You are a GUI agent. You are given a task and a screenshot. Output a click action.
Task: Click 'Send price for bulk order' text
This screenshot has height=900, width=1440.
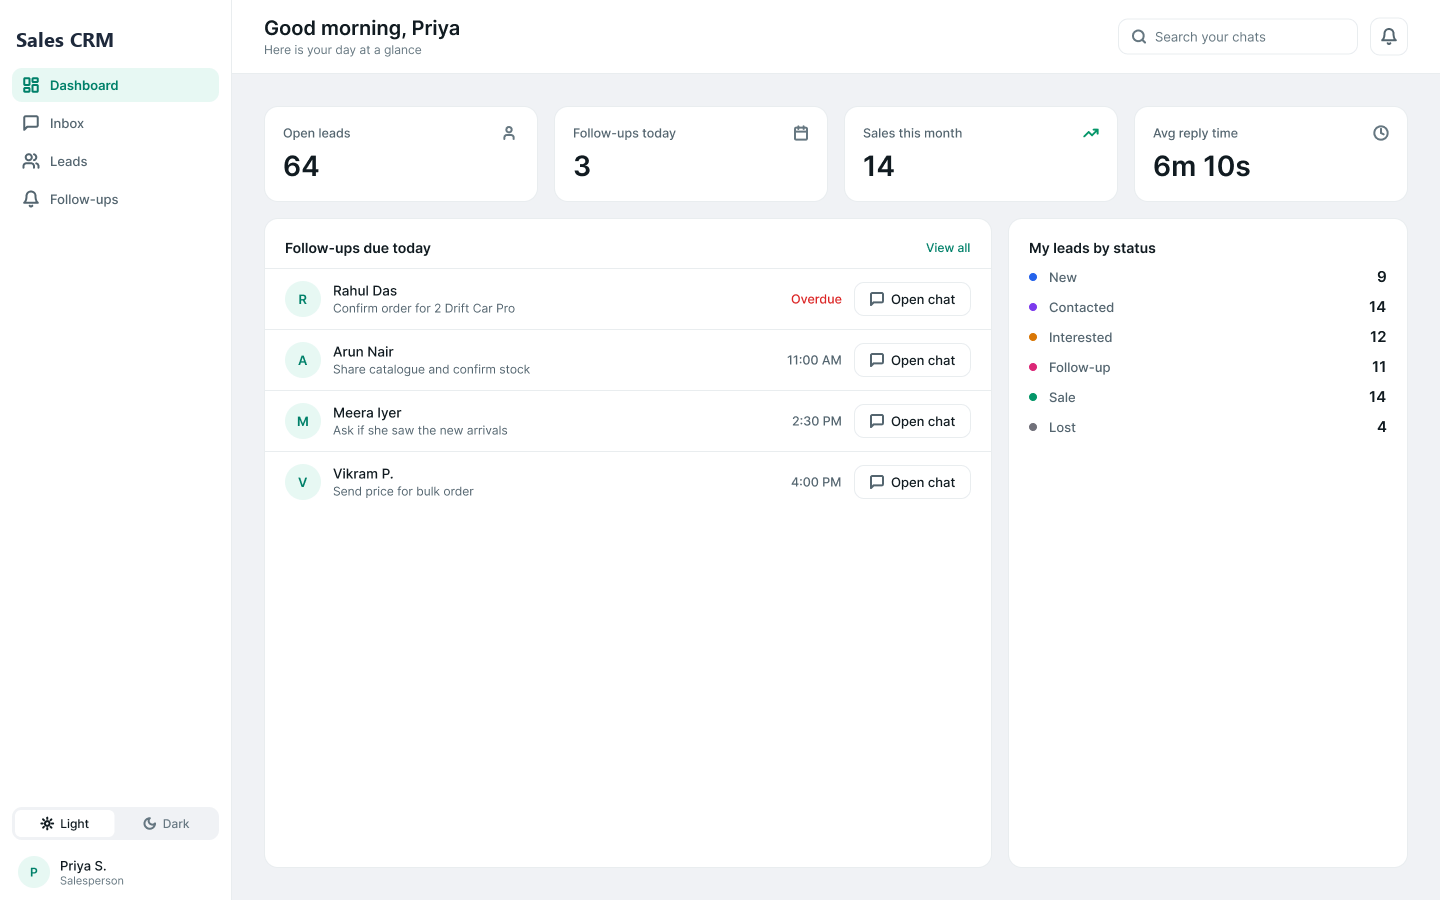coord(403,491)
